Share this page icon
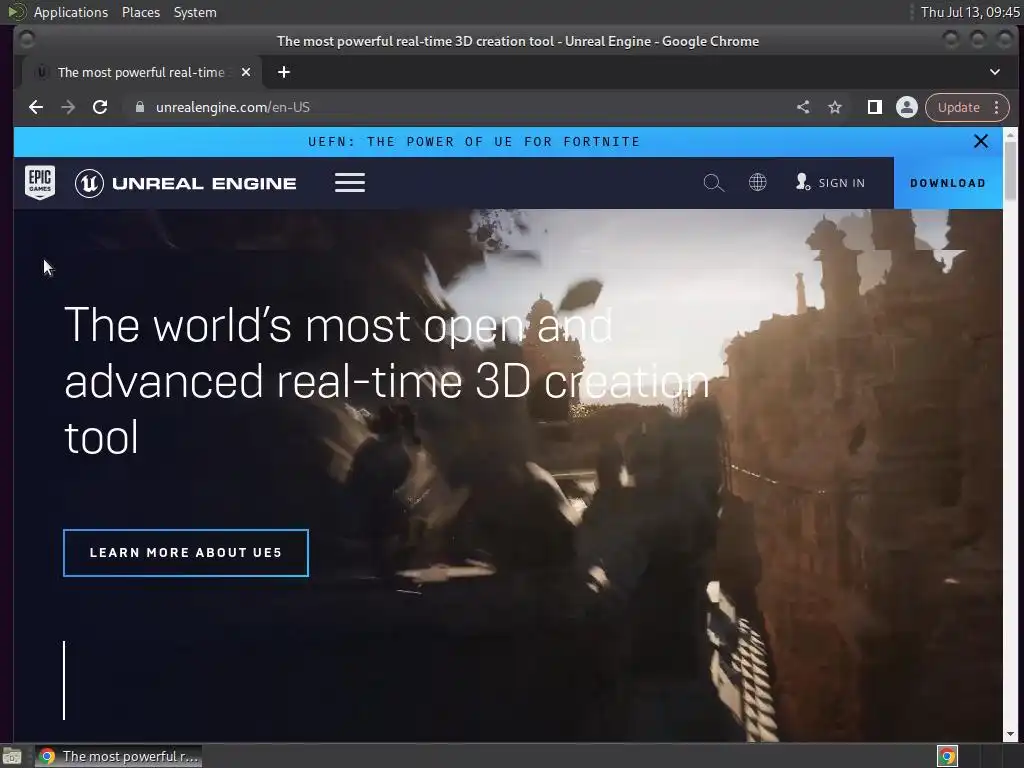The height and width of the screenshot is (768, 1024). click(x=803, y=107)
